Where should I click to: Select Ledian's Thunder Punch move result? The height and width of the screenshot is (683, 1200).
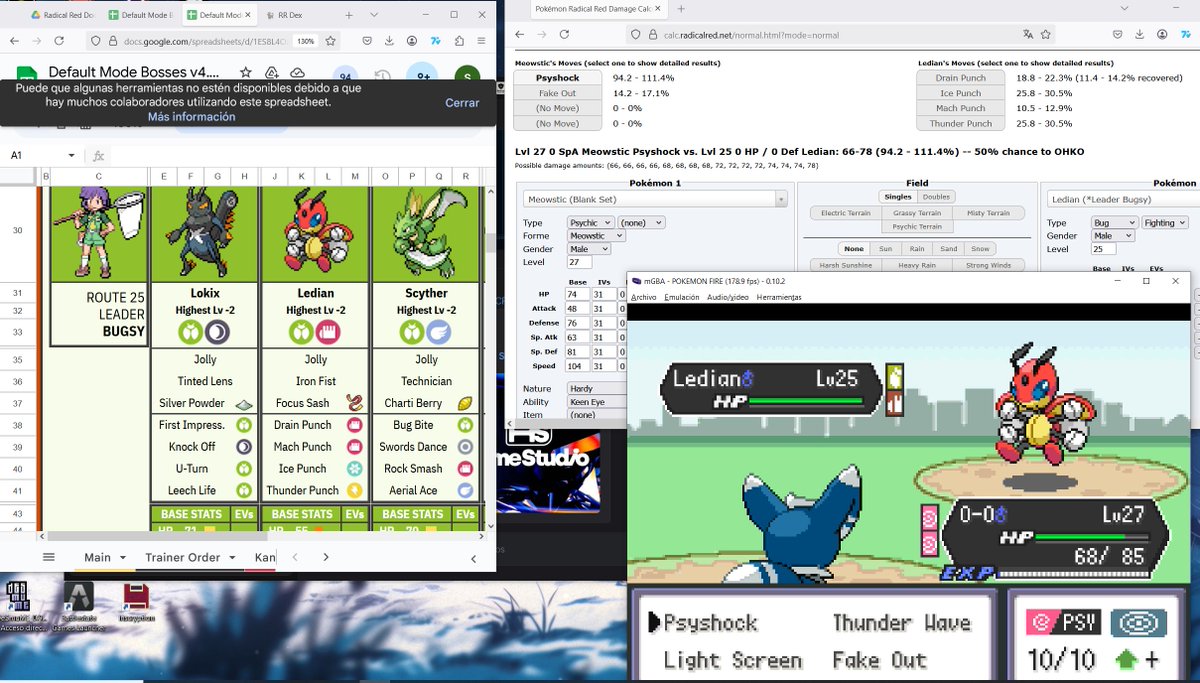pos(961,124)
